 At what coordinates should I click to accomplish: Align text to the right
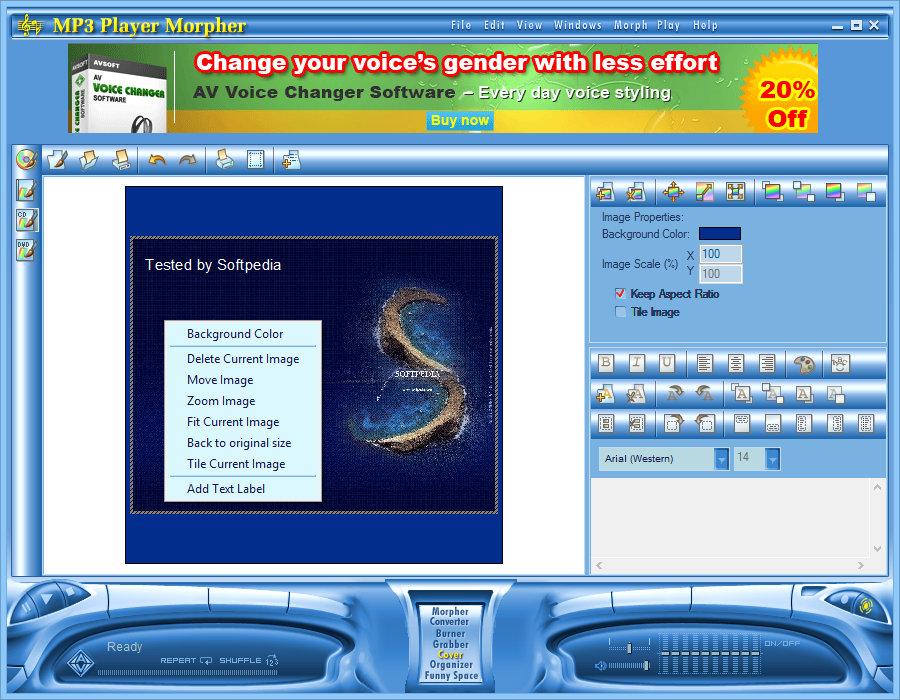pos(766,363)
